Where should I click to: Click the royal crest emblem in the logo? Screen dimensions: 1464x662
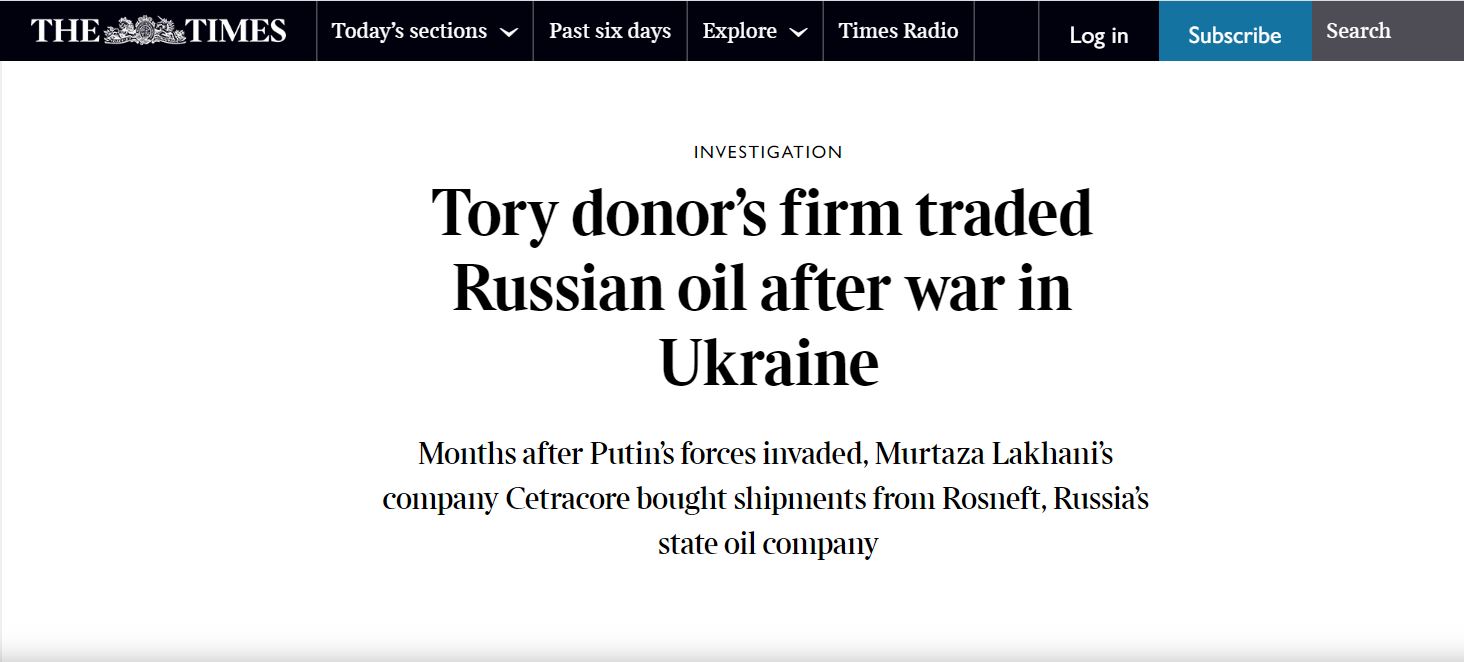(145, 31)
